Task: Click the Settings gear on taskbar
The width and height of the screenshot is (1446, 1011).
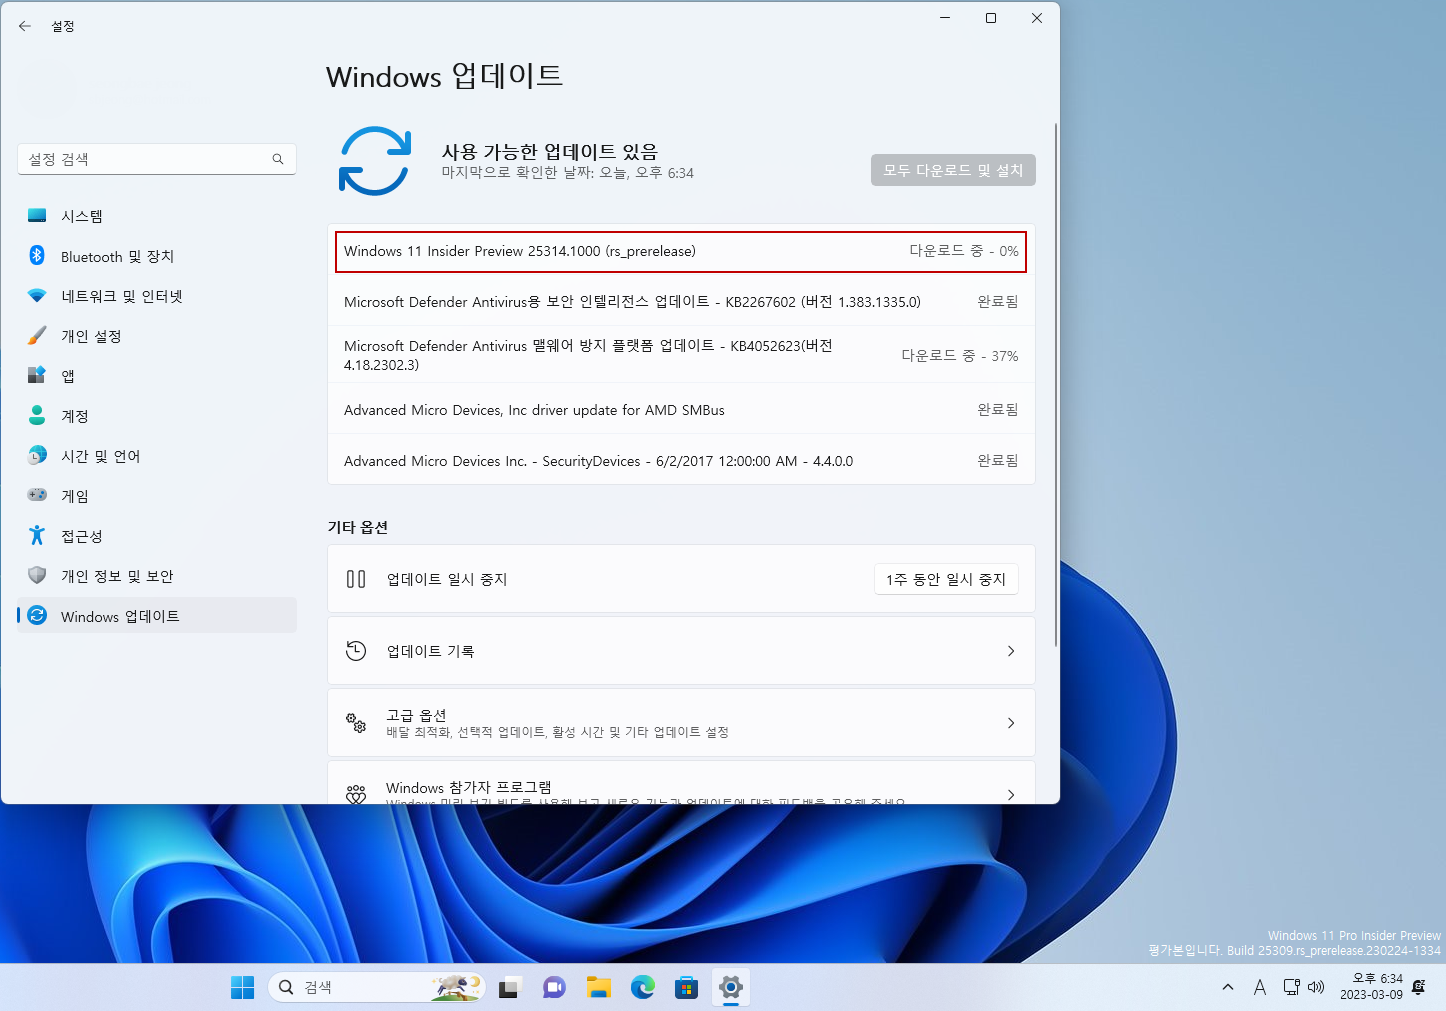Action: click(x=731, y=987)
